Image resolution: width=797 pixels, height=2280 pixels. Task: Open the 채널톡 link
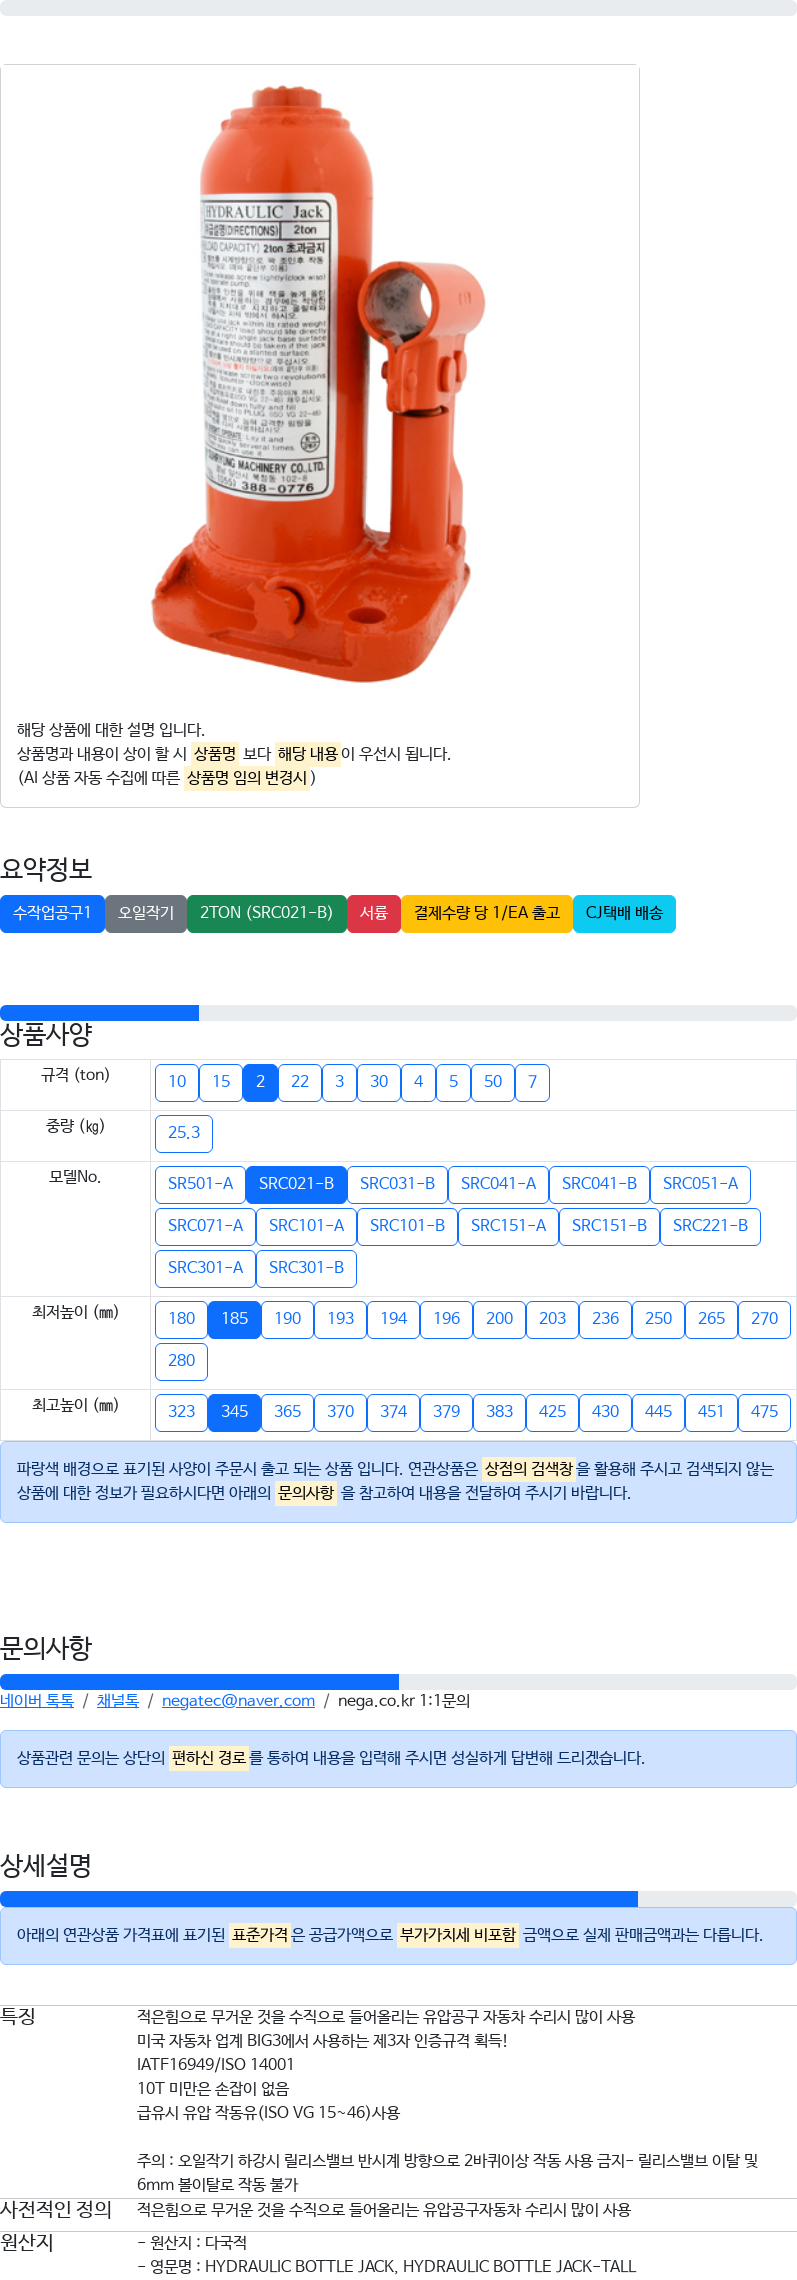point(117,1701)
